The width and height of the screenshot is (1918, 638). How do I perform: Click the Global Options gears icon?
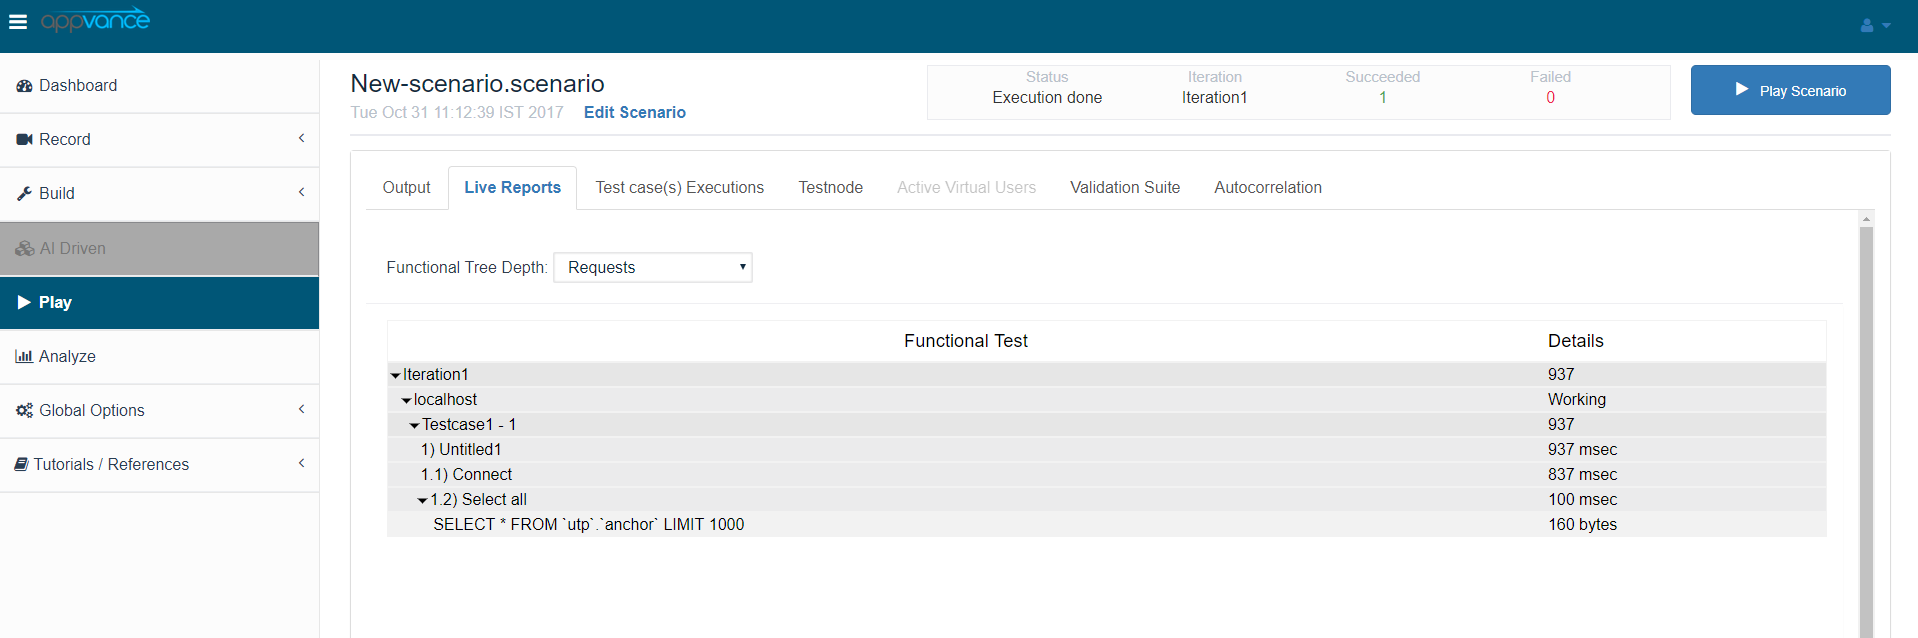click(25, 410)
